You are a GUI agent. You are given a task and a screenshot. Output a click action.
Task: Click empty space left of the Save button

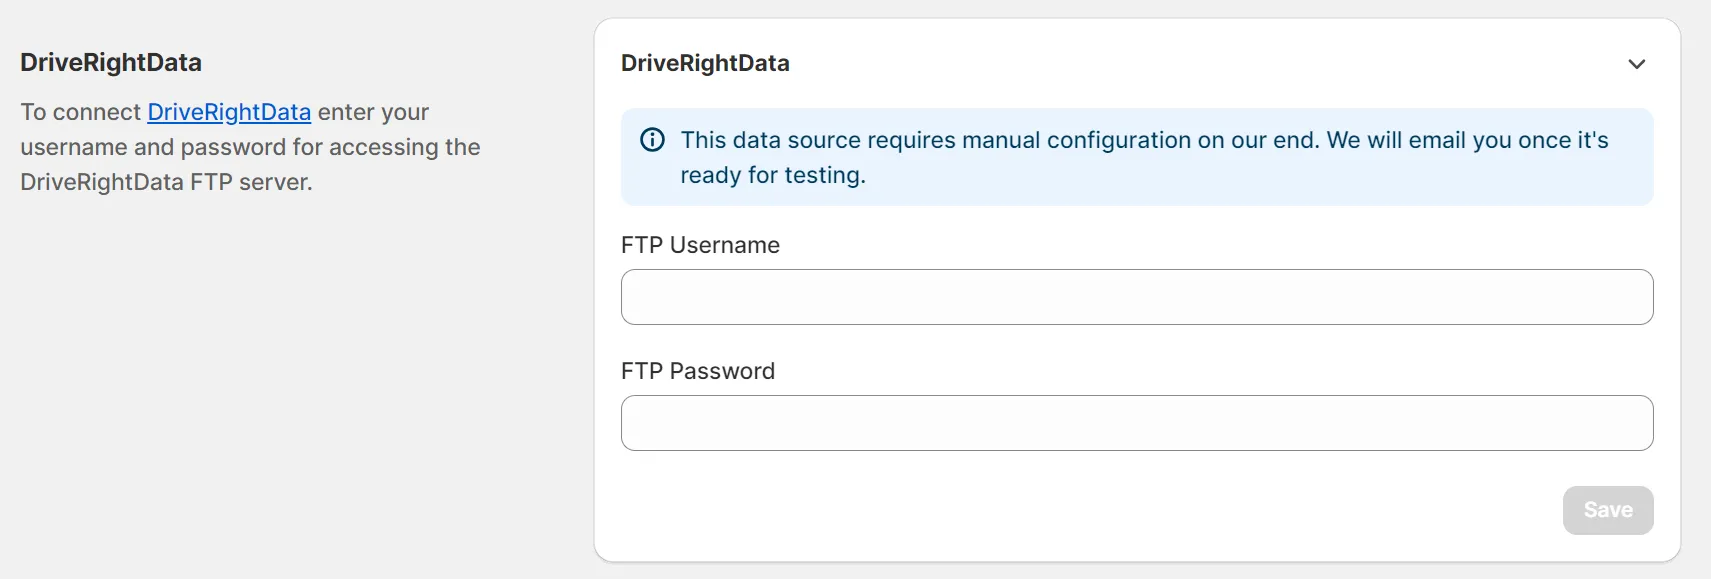[x=1100, y=510]
